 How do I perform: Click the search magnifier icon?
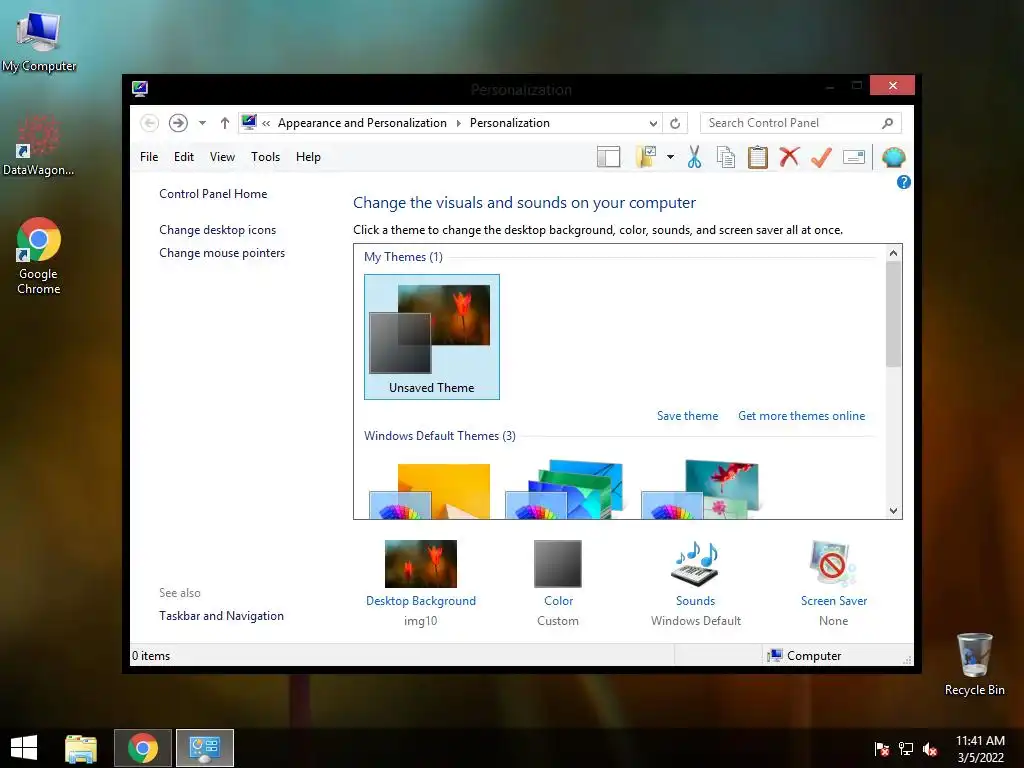[887, 123]
